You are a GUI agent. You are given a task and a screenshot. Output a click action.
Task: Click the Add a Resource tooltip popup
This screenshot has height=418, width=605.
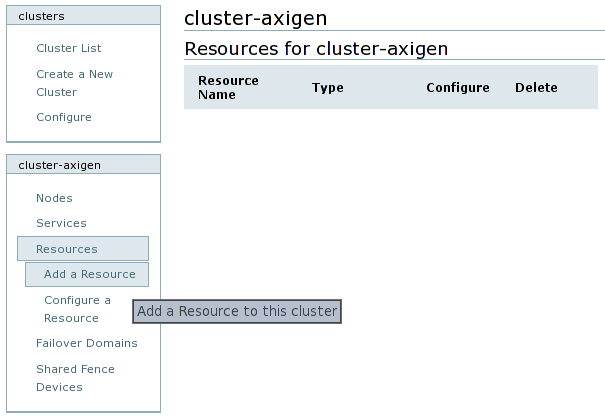(237, 311)
